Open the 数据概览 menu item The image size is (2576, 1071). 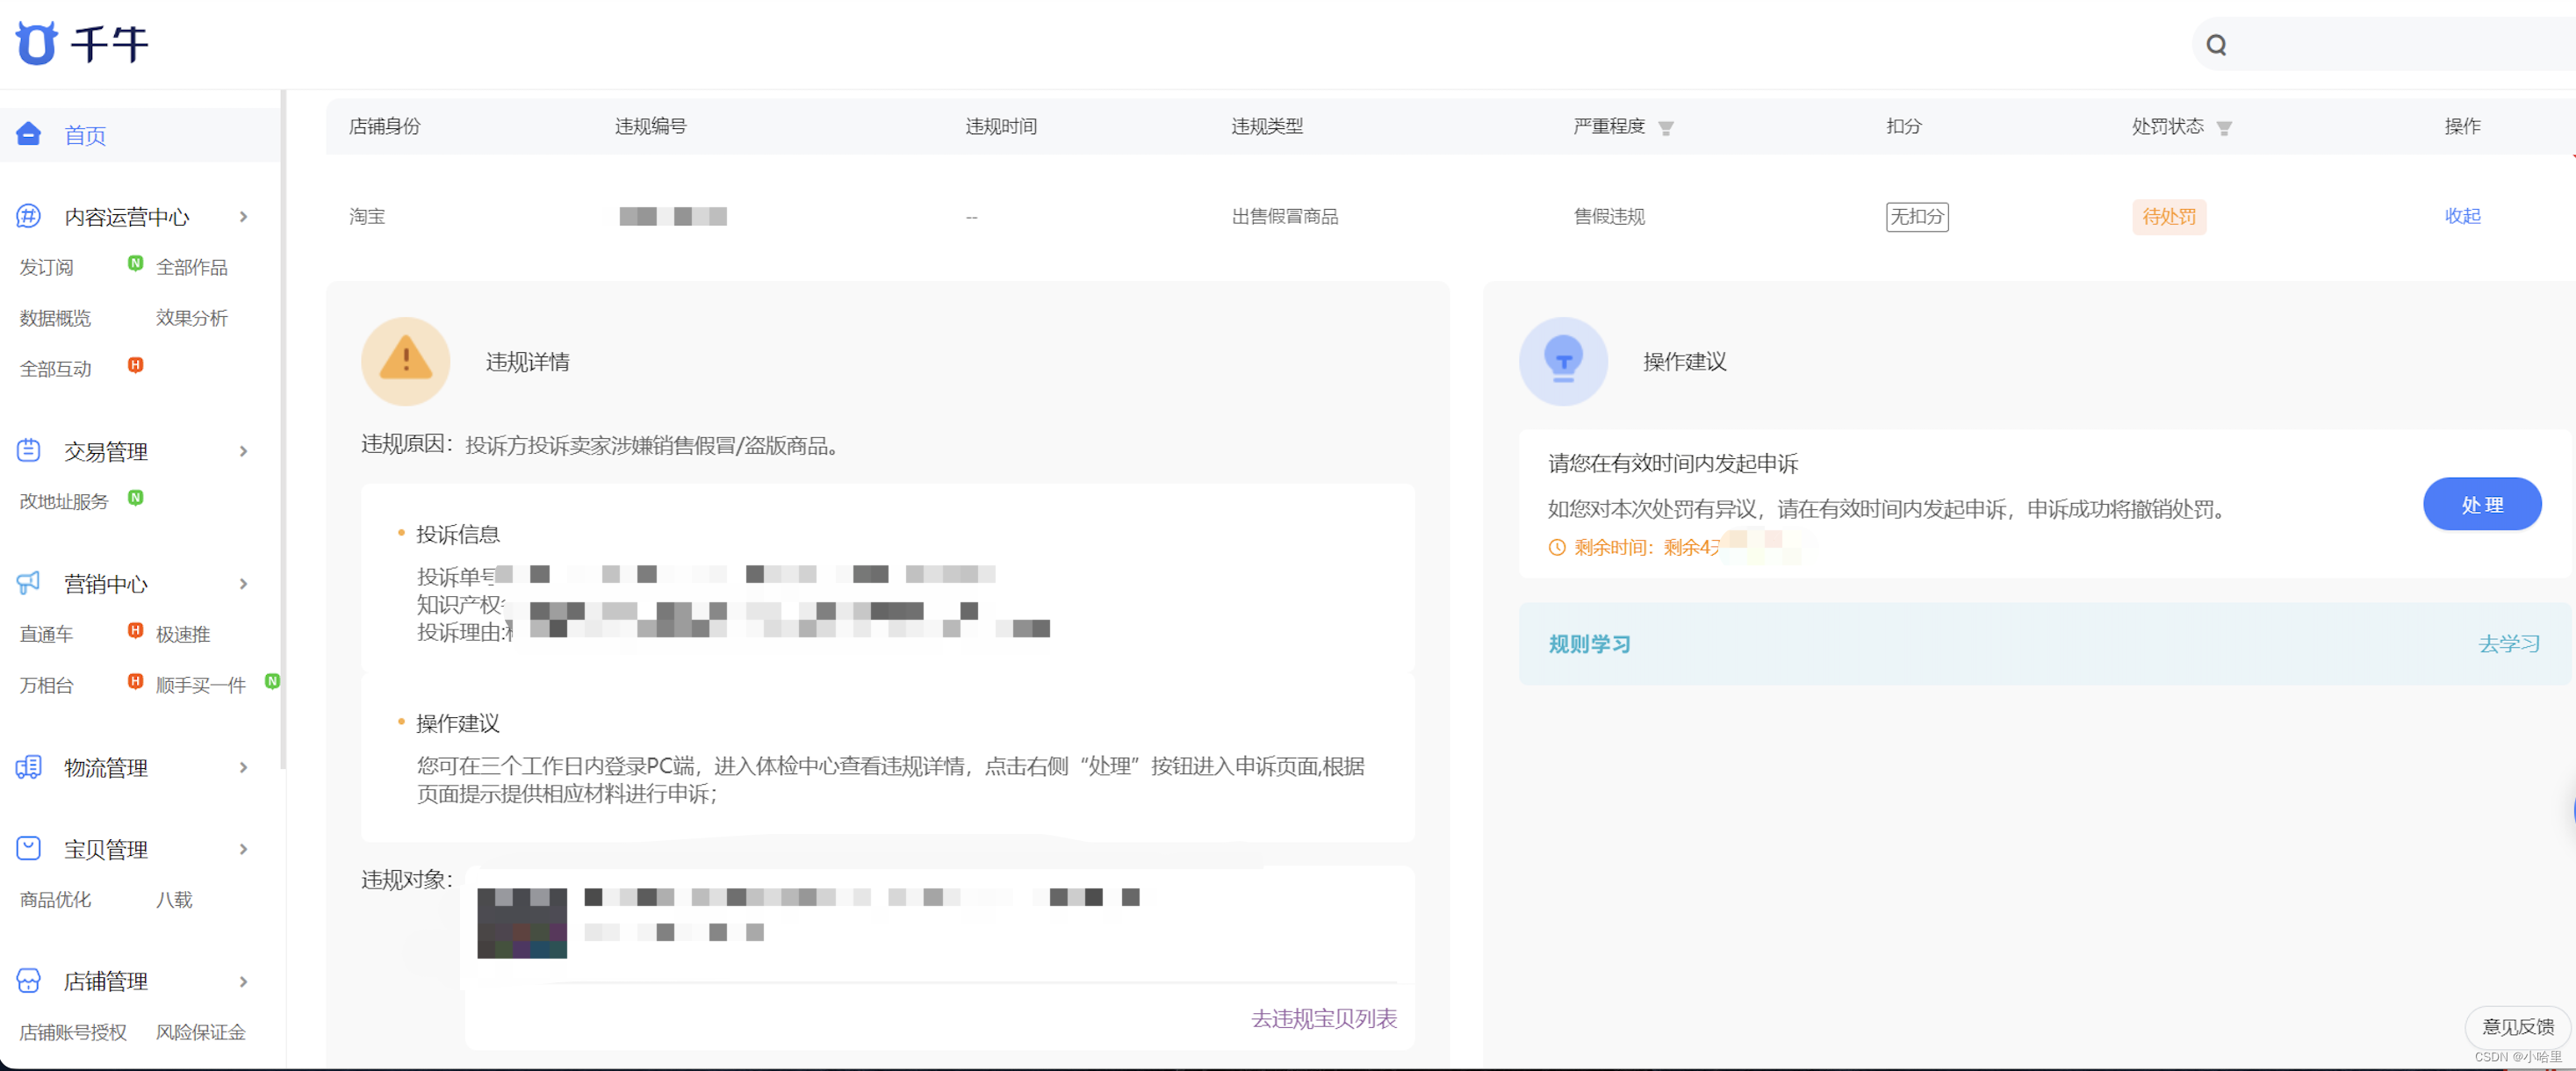pos(55,318)
